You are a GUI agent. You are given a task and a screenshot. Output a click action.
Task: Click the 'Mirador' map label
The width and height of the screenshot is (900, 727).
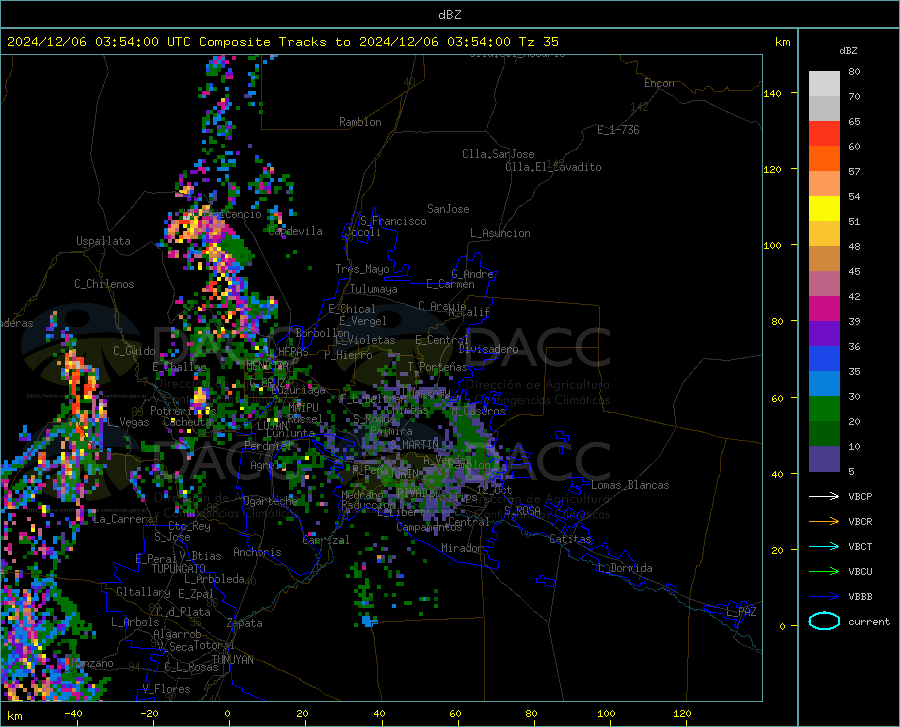[x=462, y=548]
